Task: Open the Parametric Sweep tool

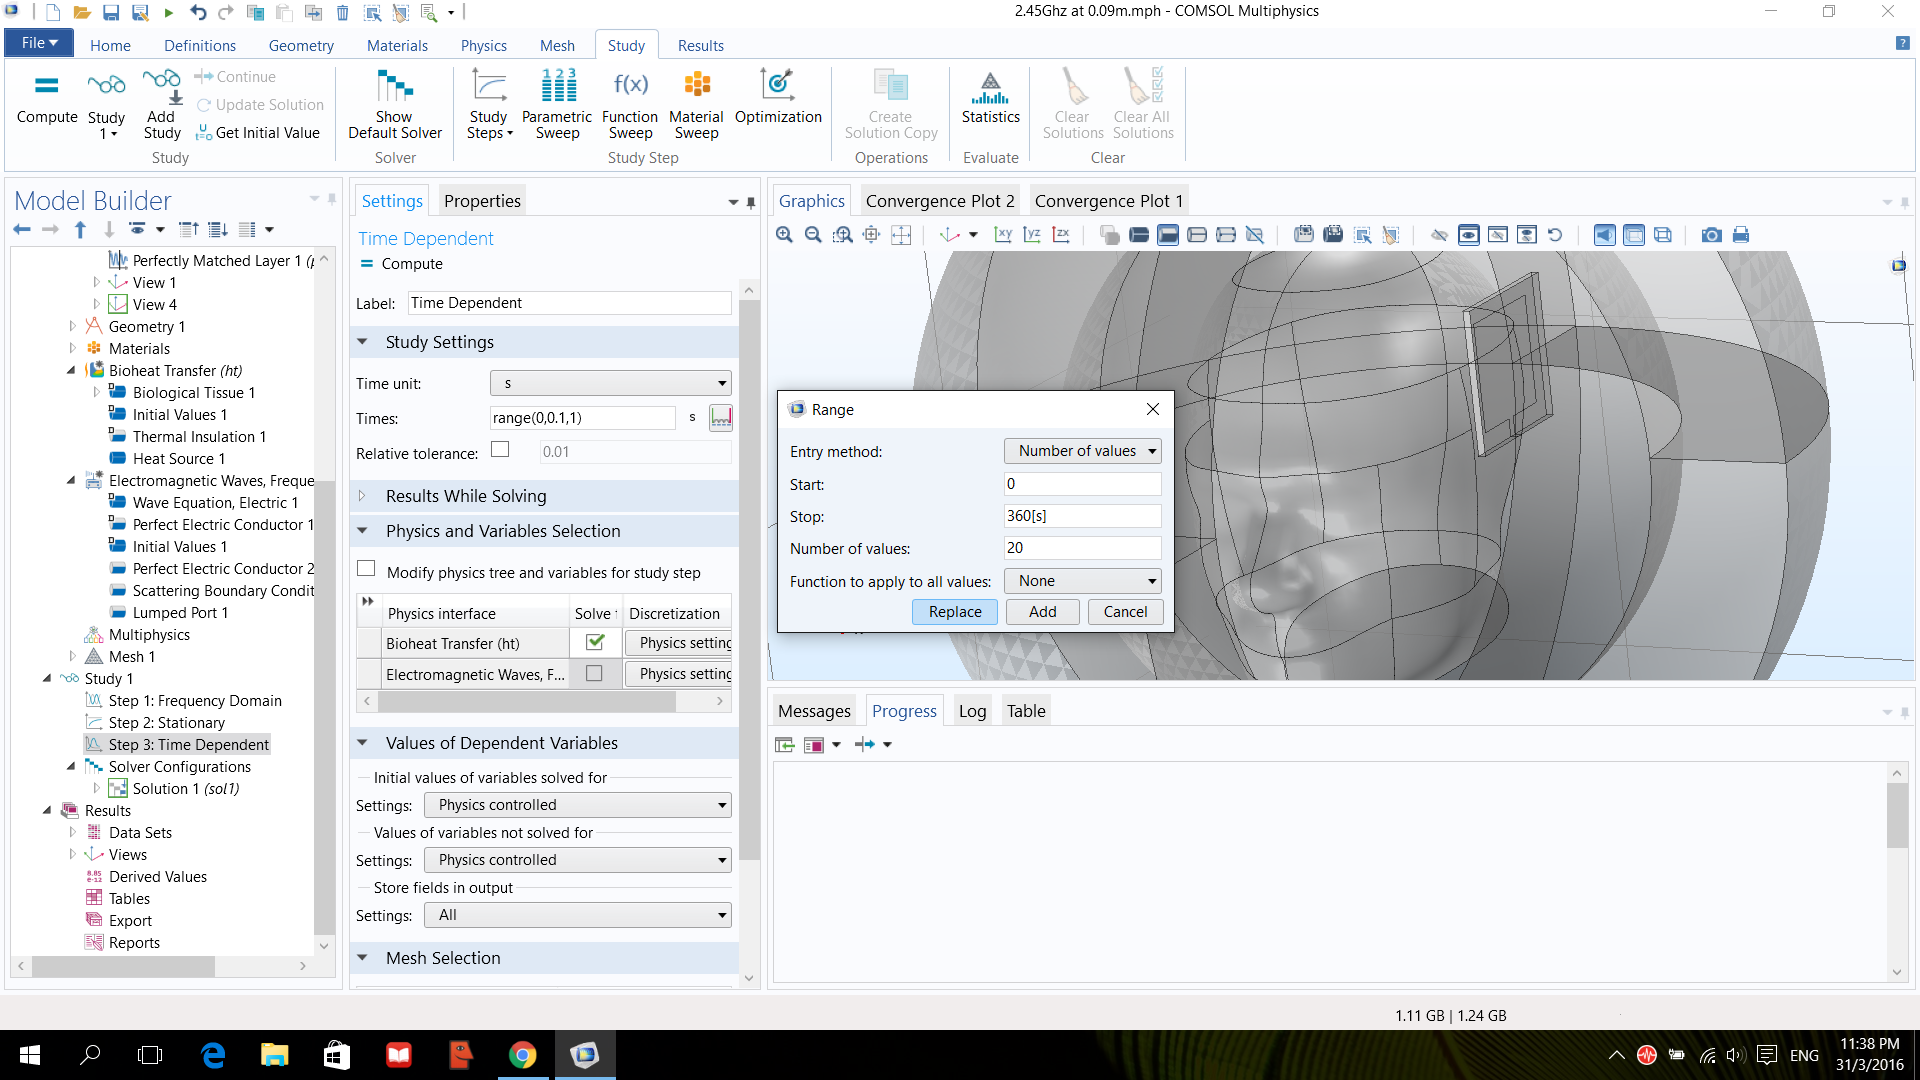Action: [x=557, y=102]
